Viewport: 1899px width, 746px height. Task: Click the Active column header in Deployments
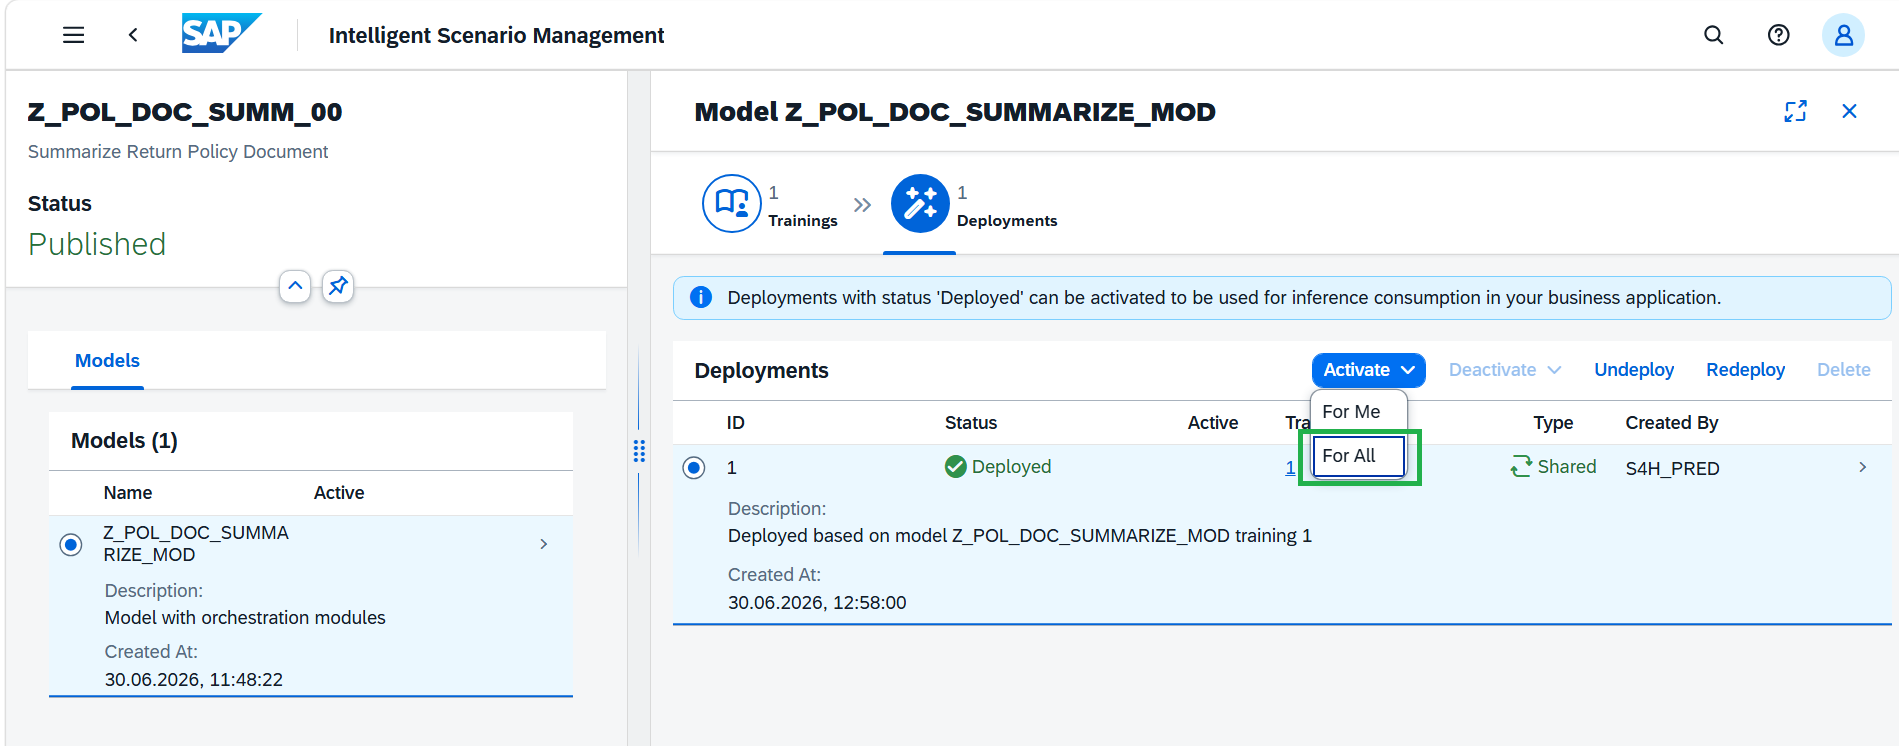[x=1213, y=423]
